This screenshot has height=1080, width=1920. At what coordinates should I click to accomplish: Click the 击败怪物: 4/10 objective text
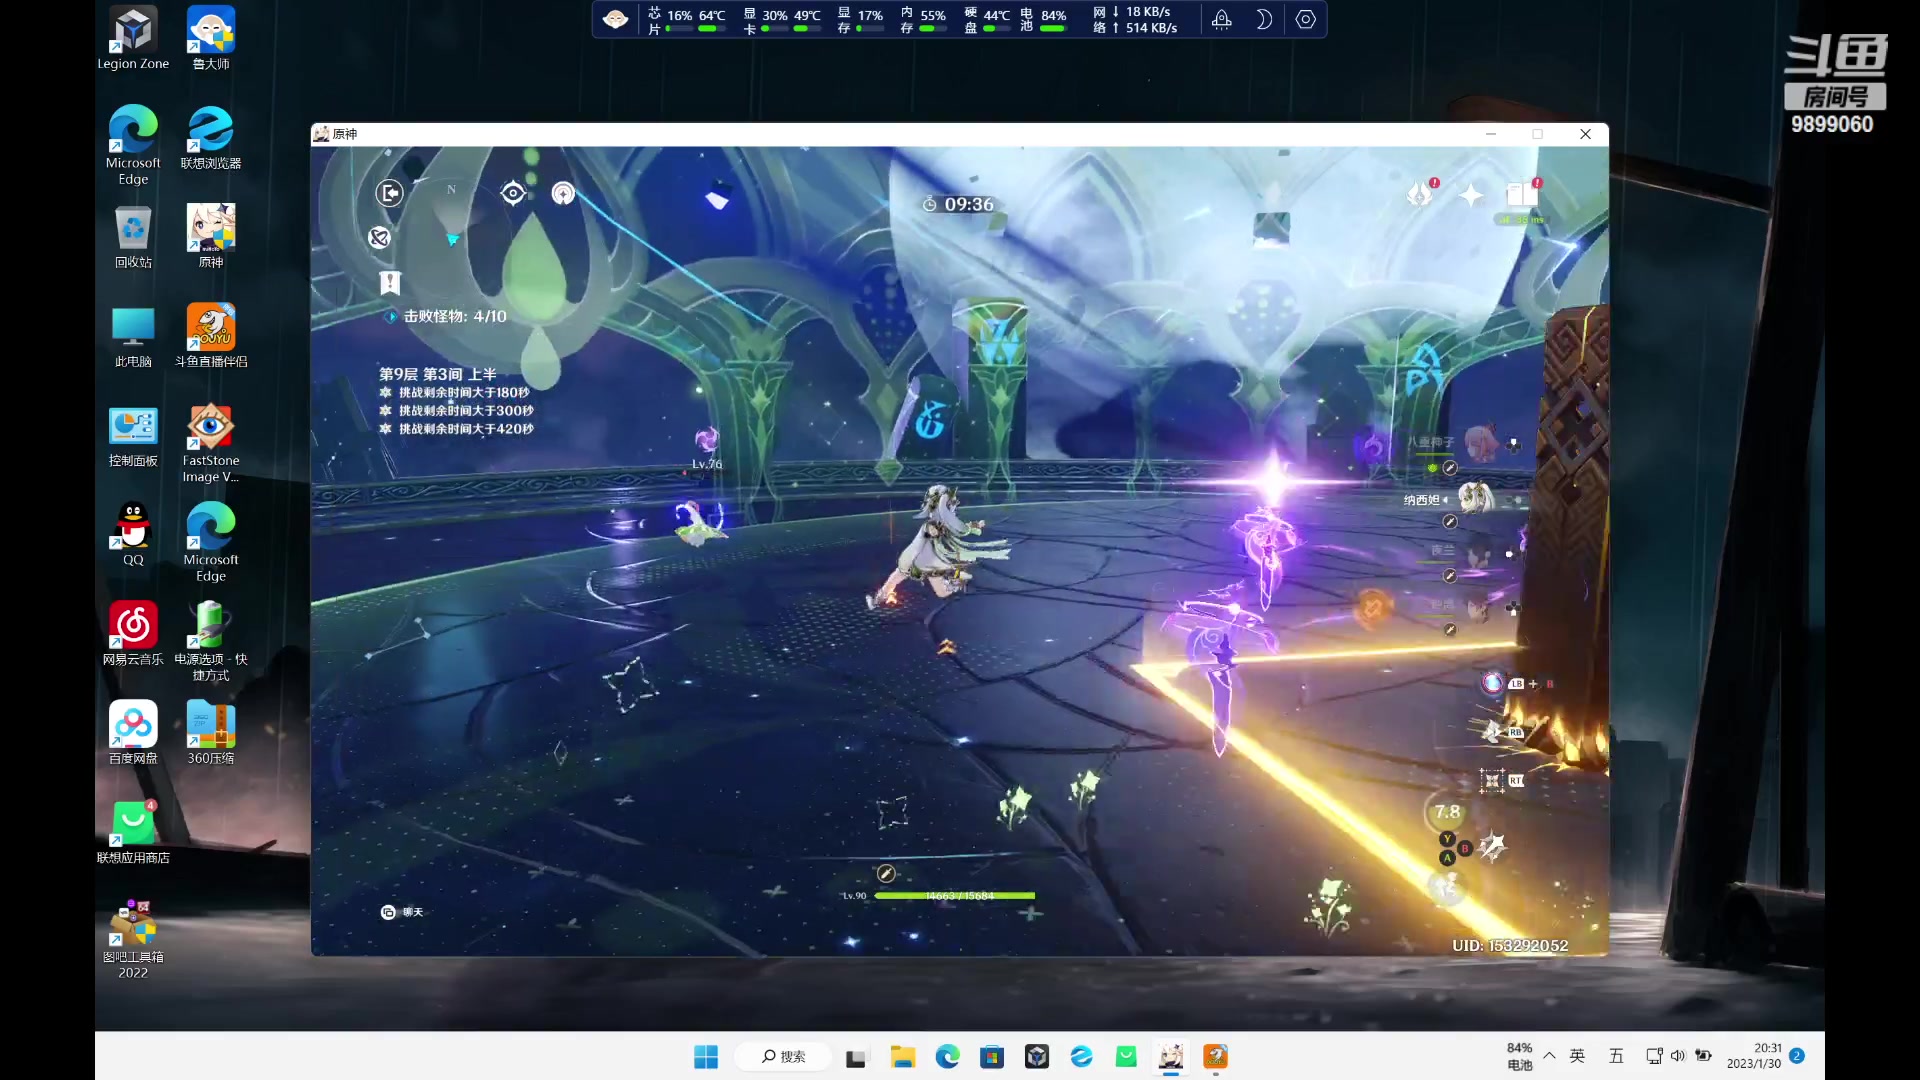point(455,316)
